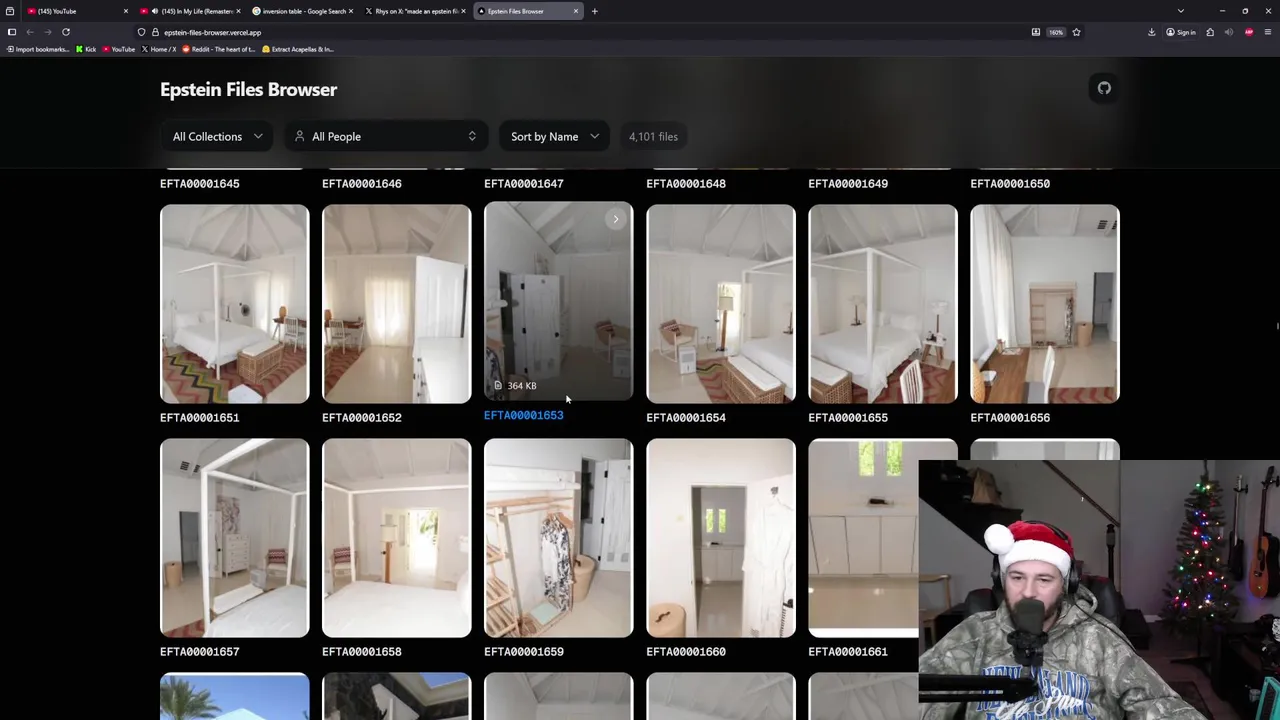Click the EFTA00001649 file name
The width and height of the screenshot is (1280, 720).
[847, 184]
